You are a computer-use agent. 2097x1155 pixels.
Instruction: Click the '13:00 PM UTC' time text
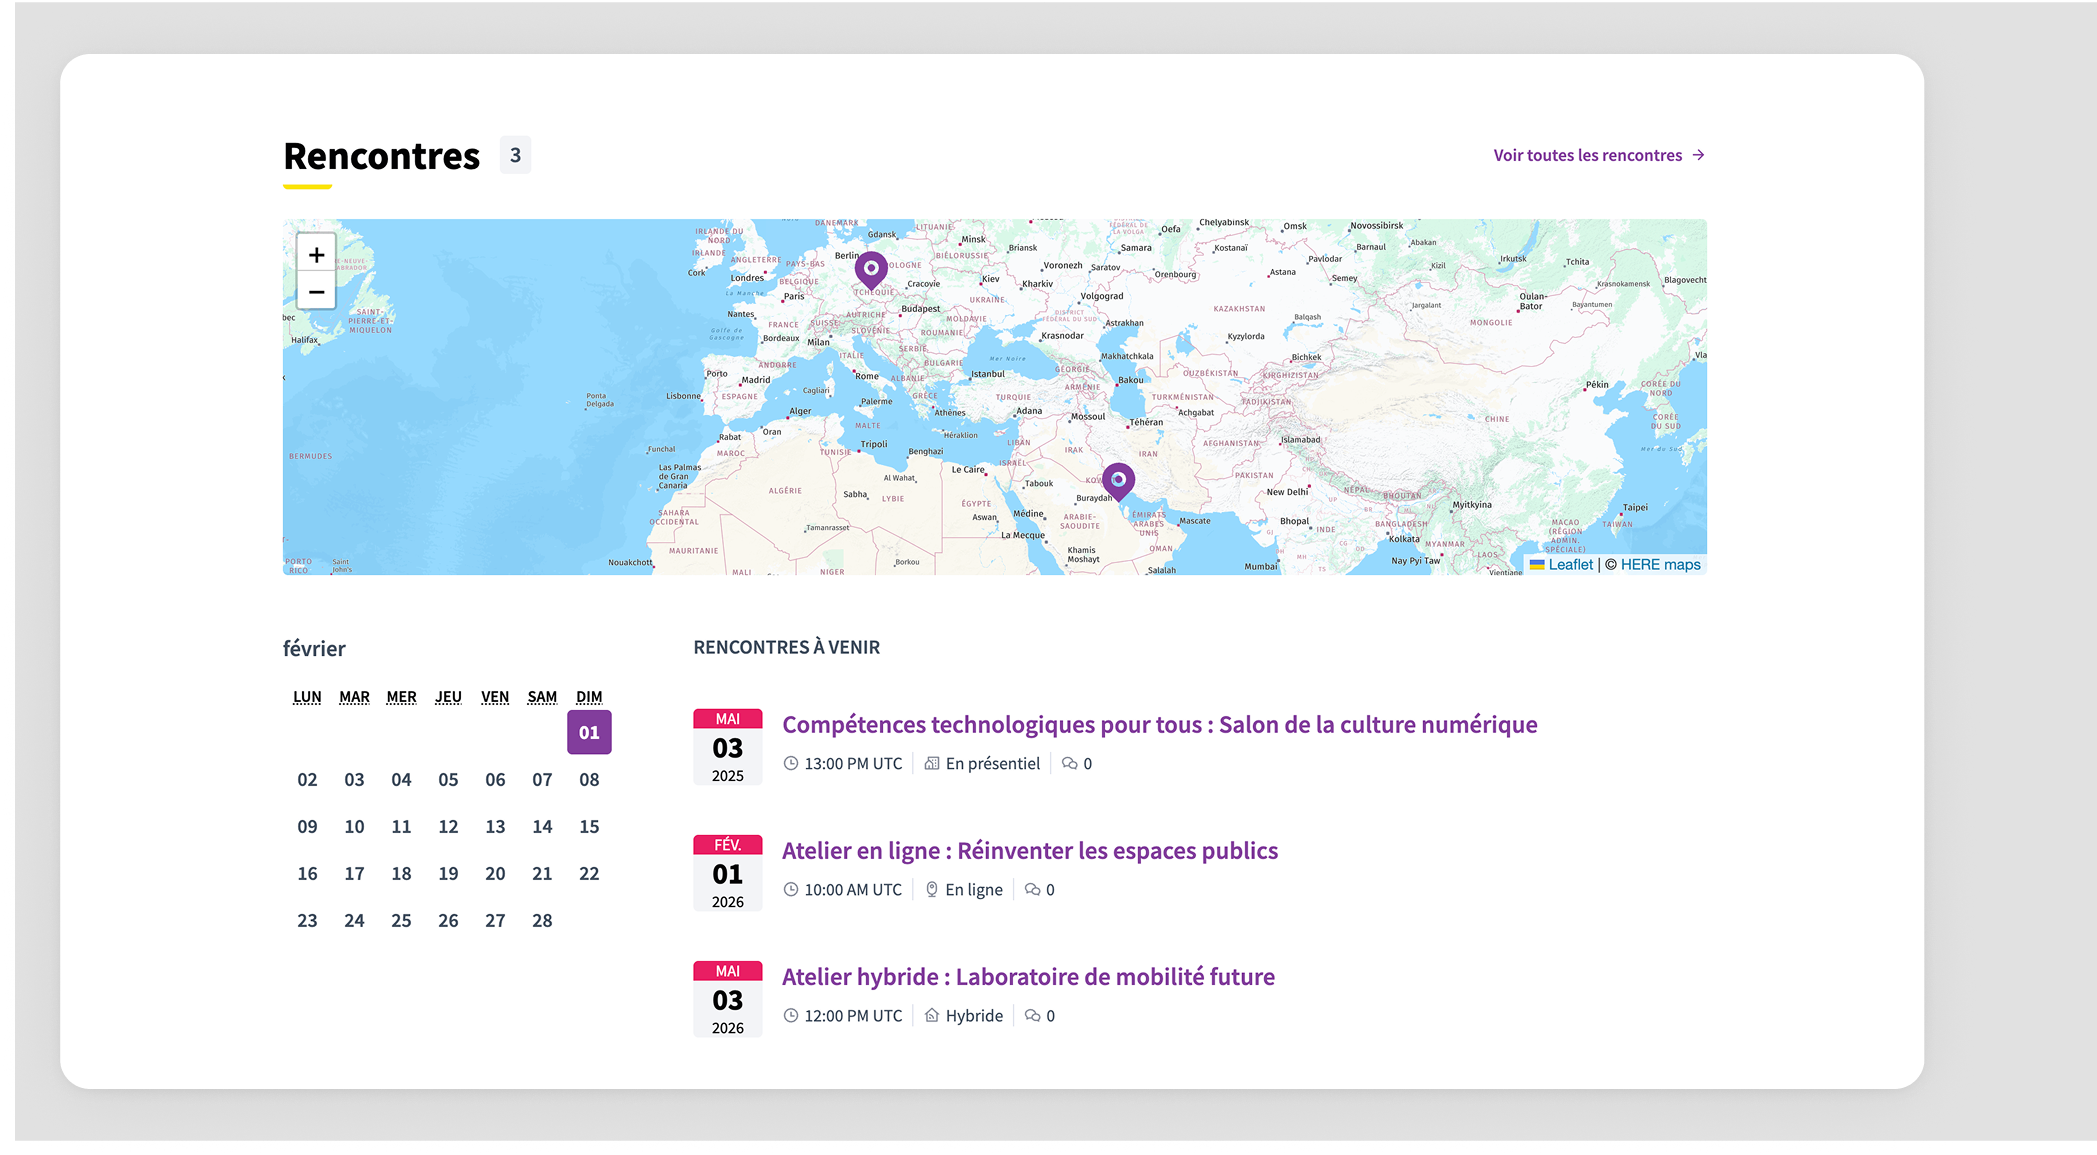[x=853, y=763]
